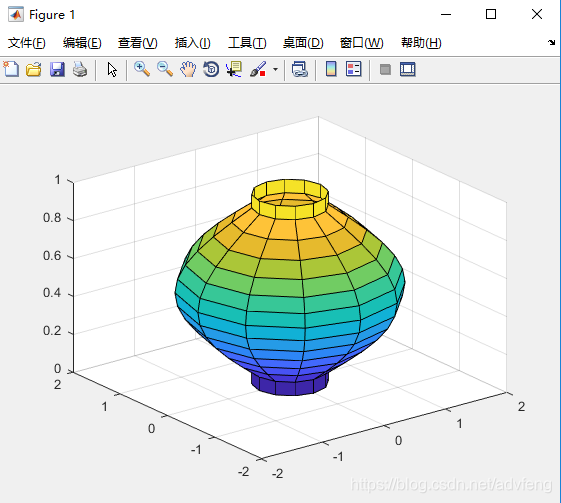
Task: Click the dock figure arrow in menu bar
Action: point(551,43)
